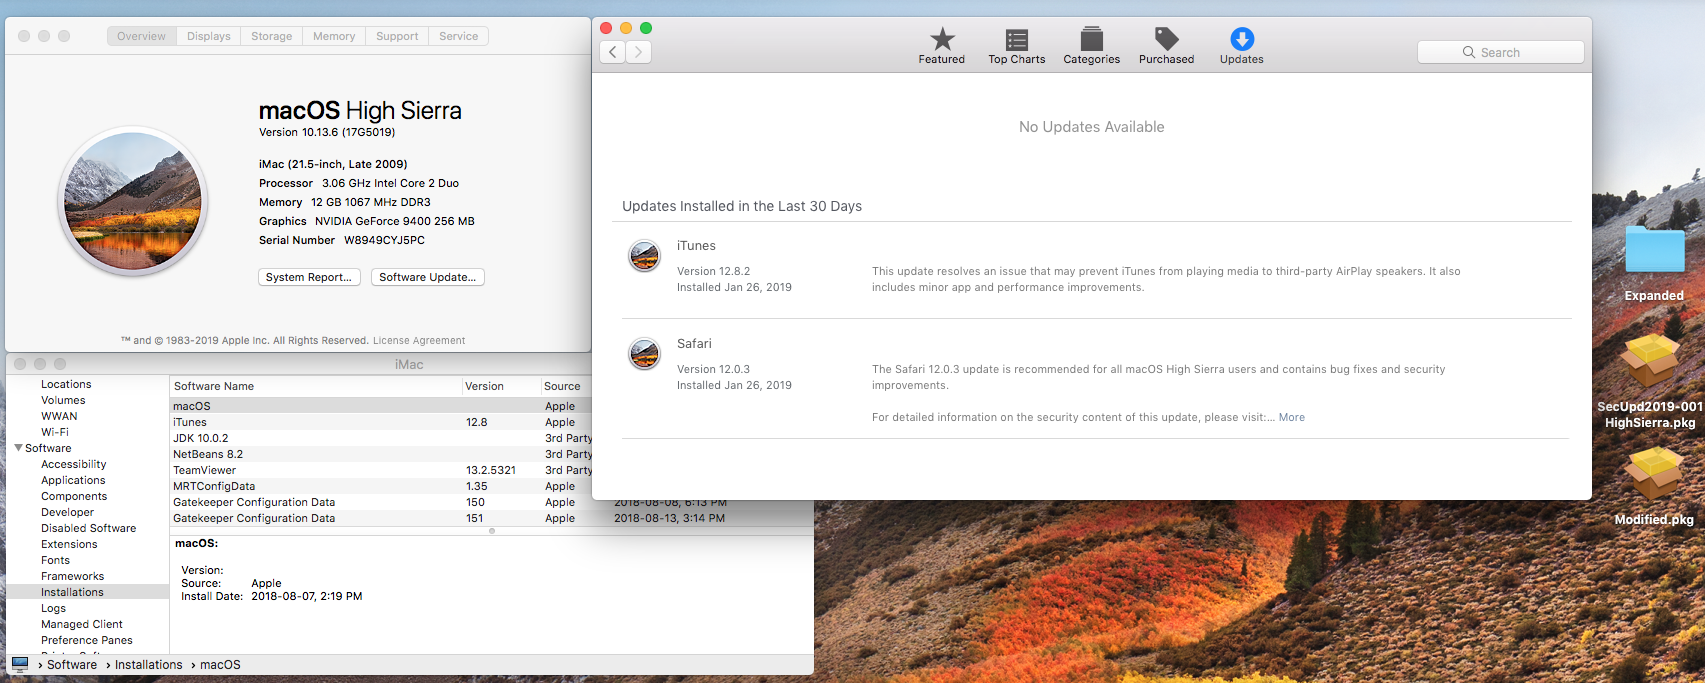
Task: Switch to the Support tab
Action: click(x=397, y=36)
